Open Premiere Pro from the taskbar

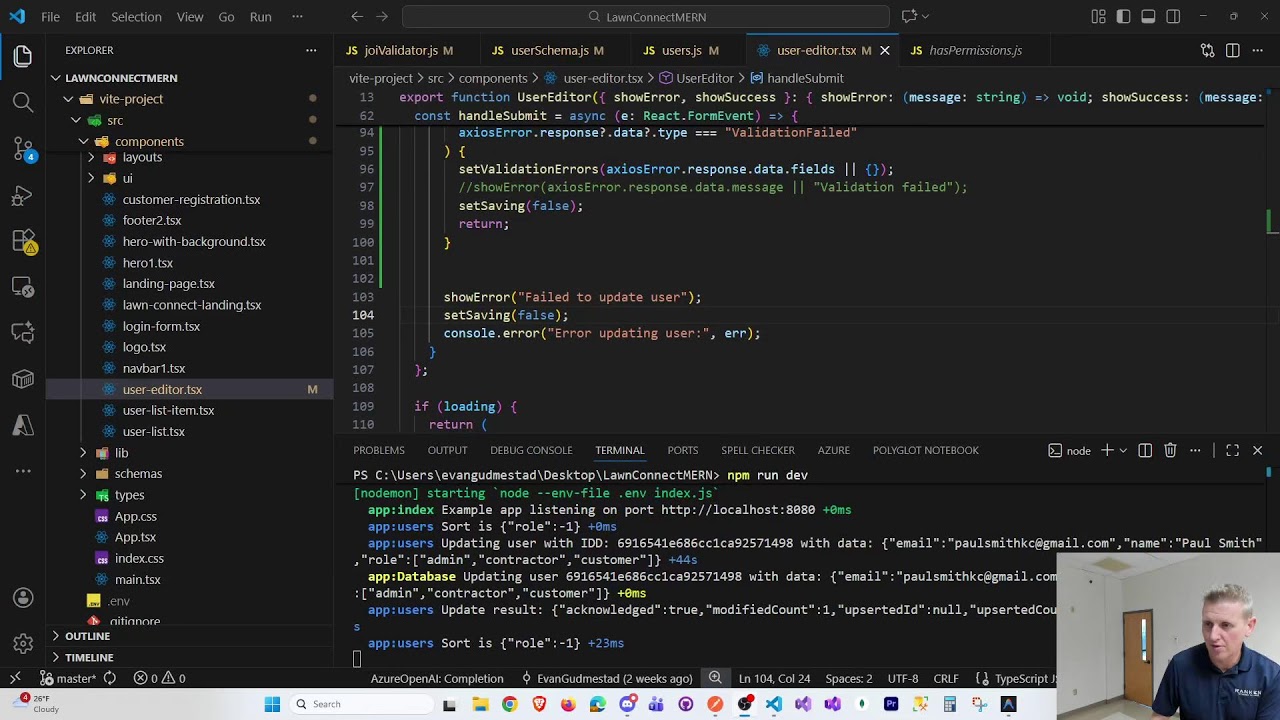coord(891,704)
